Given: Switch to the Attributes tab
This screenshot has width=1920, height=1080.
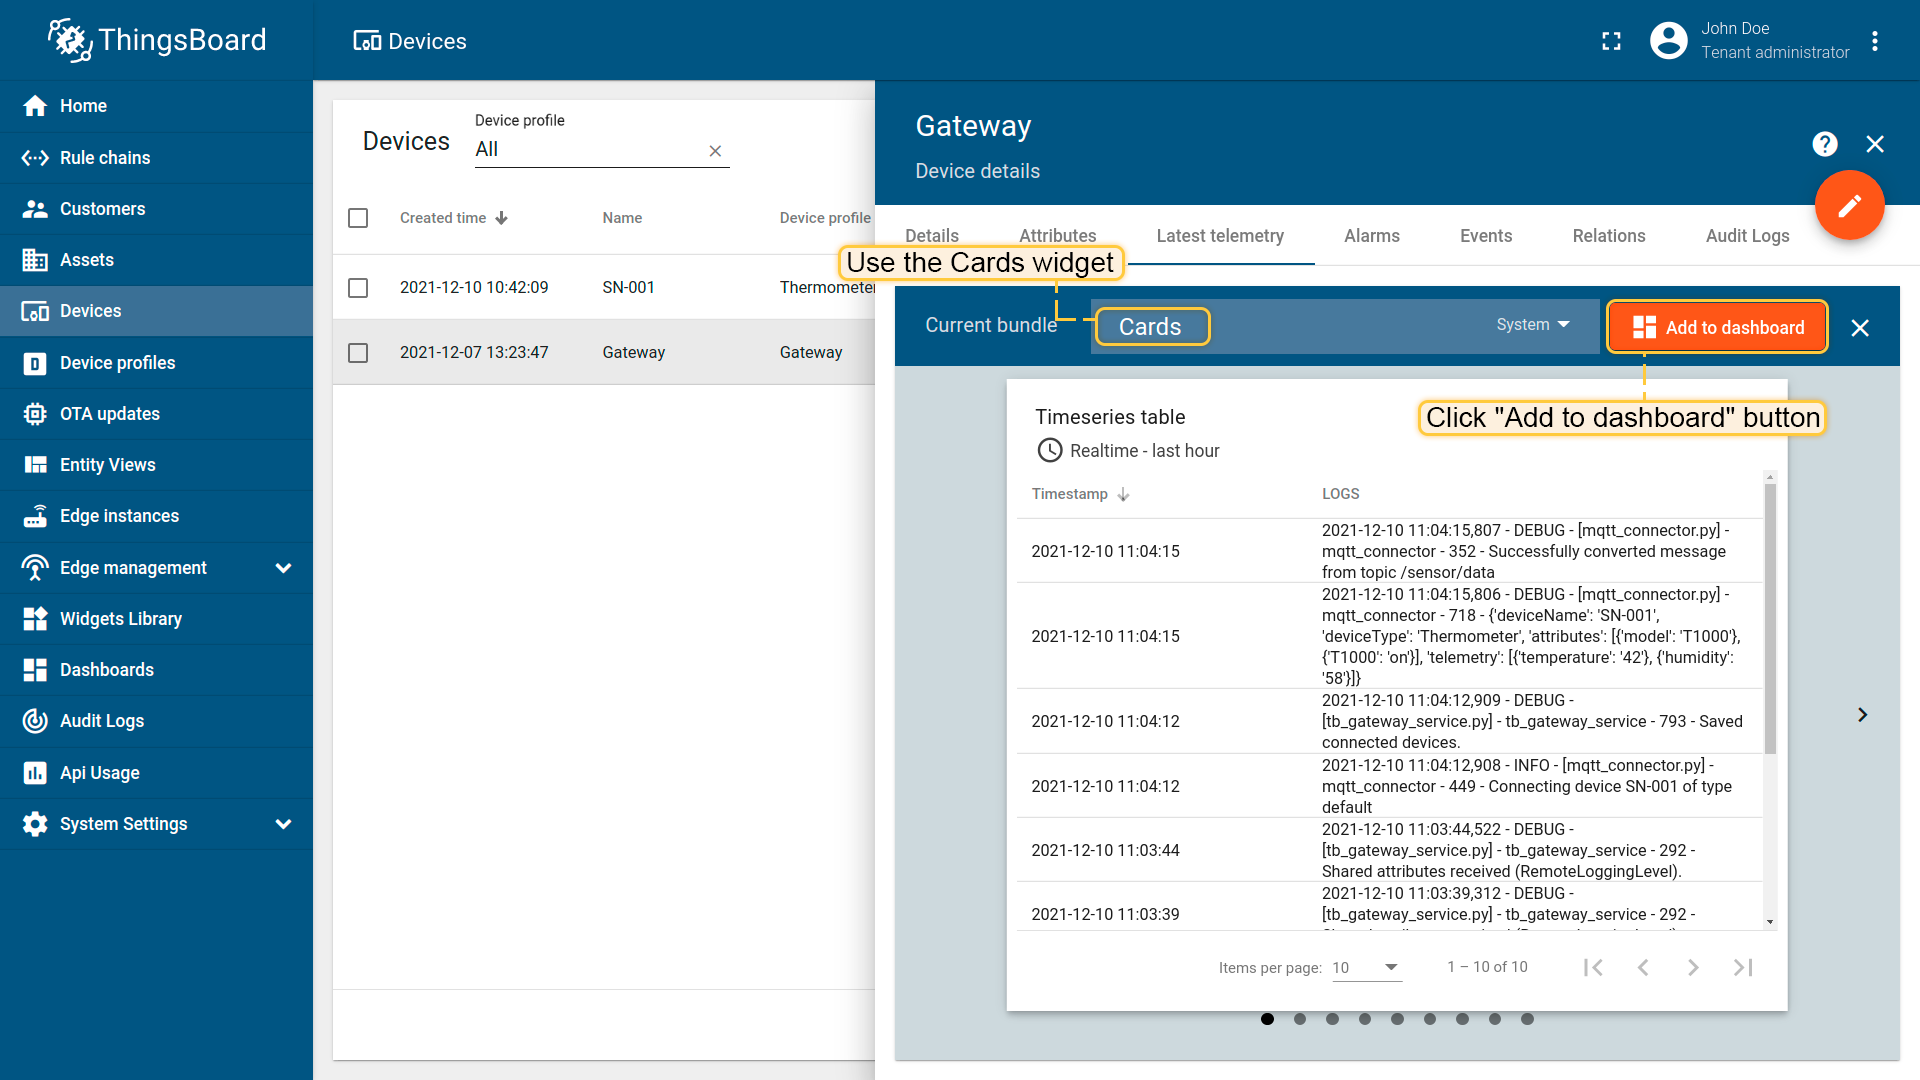Looking at the screenshot, I should (x=1058, y=236).
